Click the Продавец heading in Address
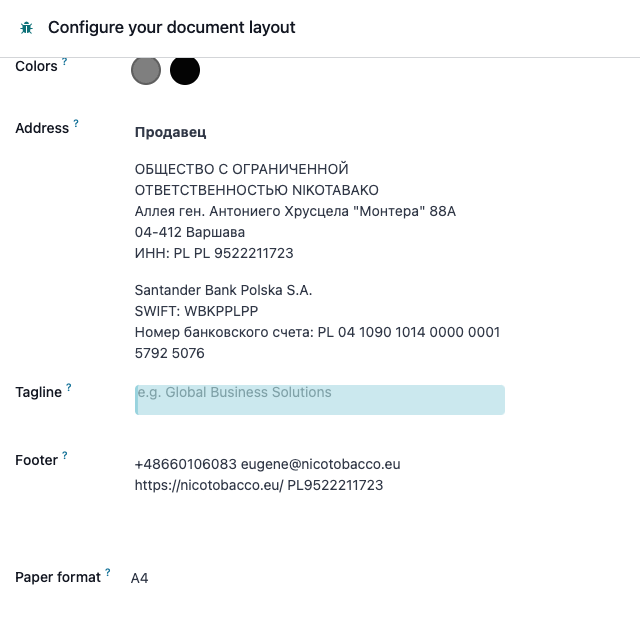Image resolution: width=640 pixels, height=628 pixels. coord(171,132)
